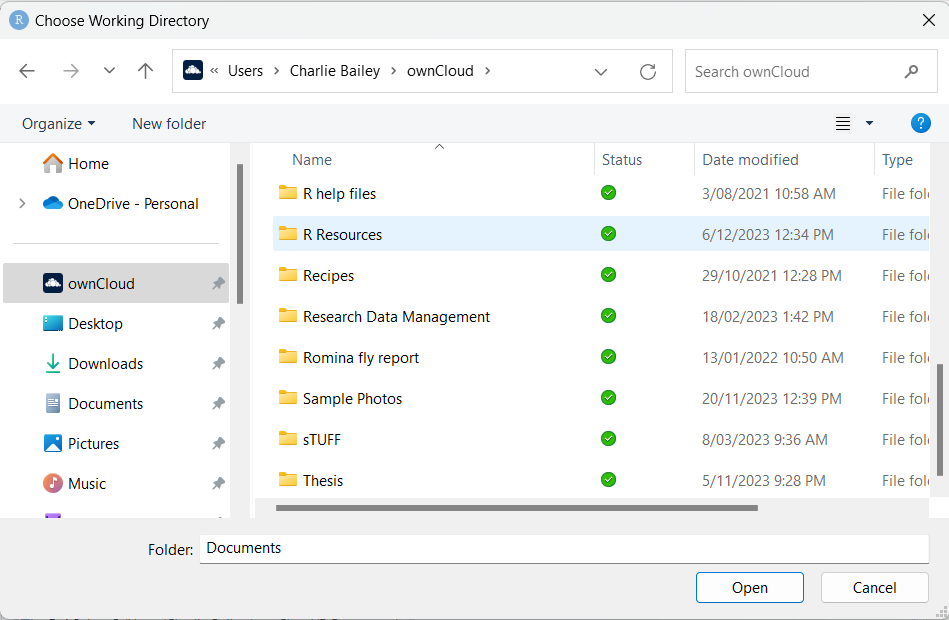The width and height of the screenshot is (949, 620).
Task: Refresh the ownCloud folder listing
Action: (648, 72)
